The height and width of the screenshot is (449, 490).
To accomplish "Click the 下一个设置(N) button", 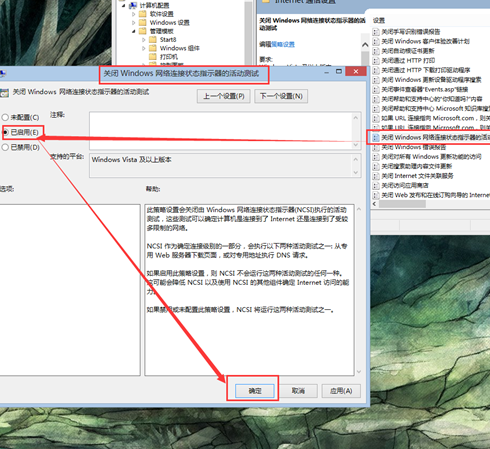I will [x=281, y=96].
